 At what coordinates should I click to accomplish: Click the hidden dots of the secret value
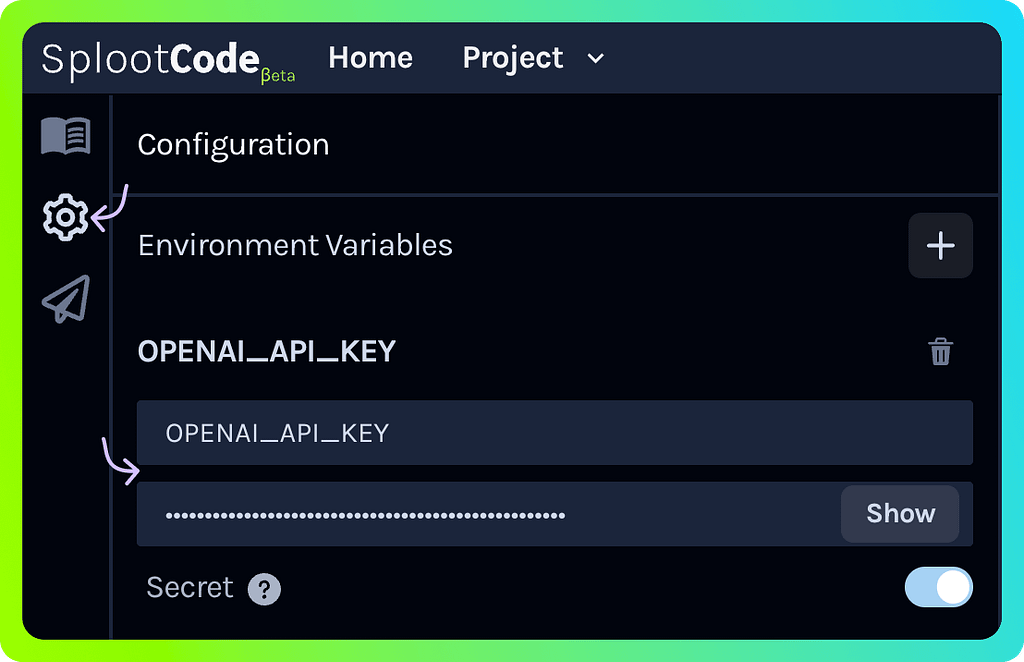[x=365, y=515]
